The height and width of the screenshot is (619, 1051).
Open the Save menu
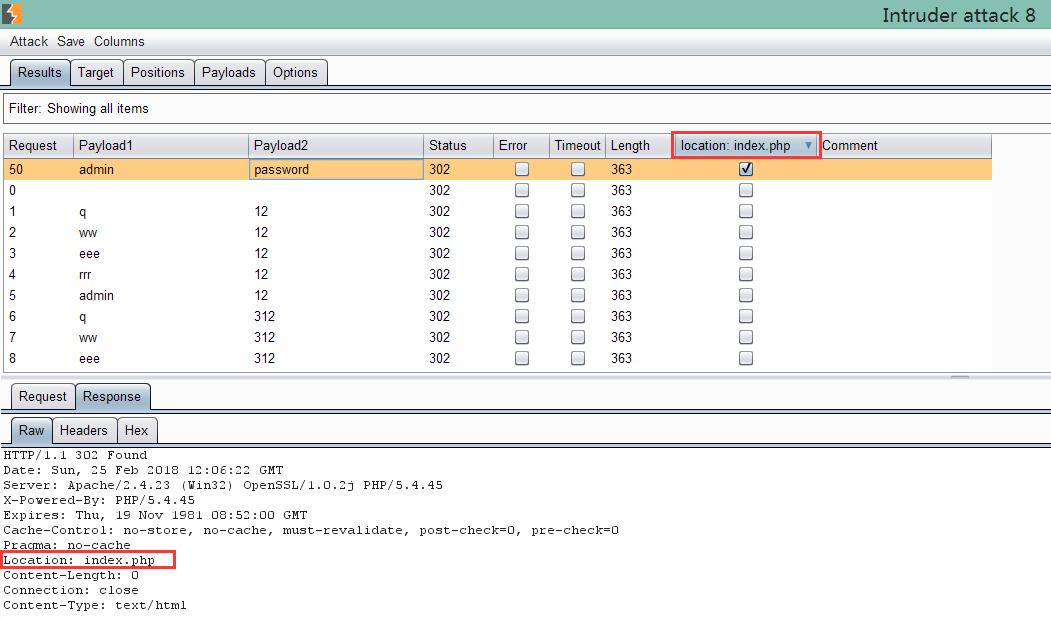[71, 41]
